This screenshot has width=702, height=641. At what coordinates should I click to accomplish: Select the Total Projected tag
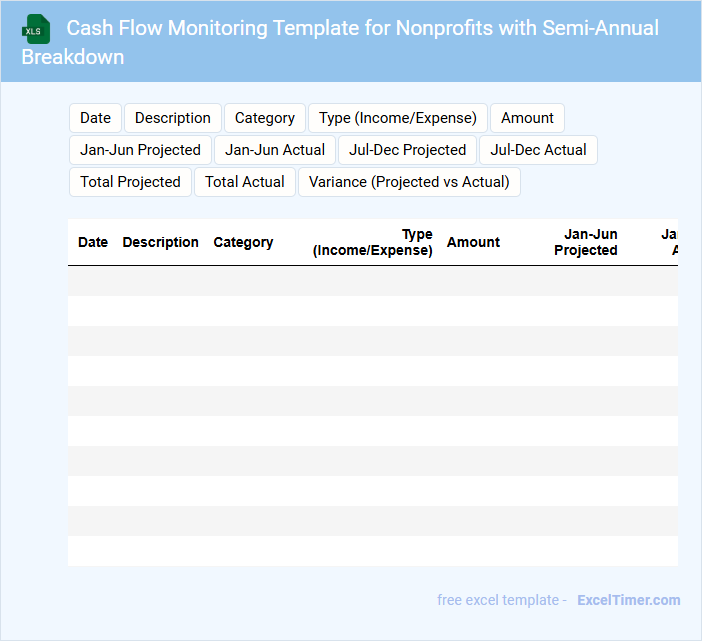click(130, 182)
